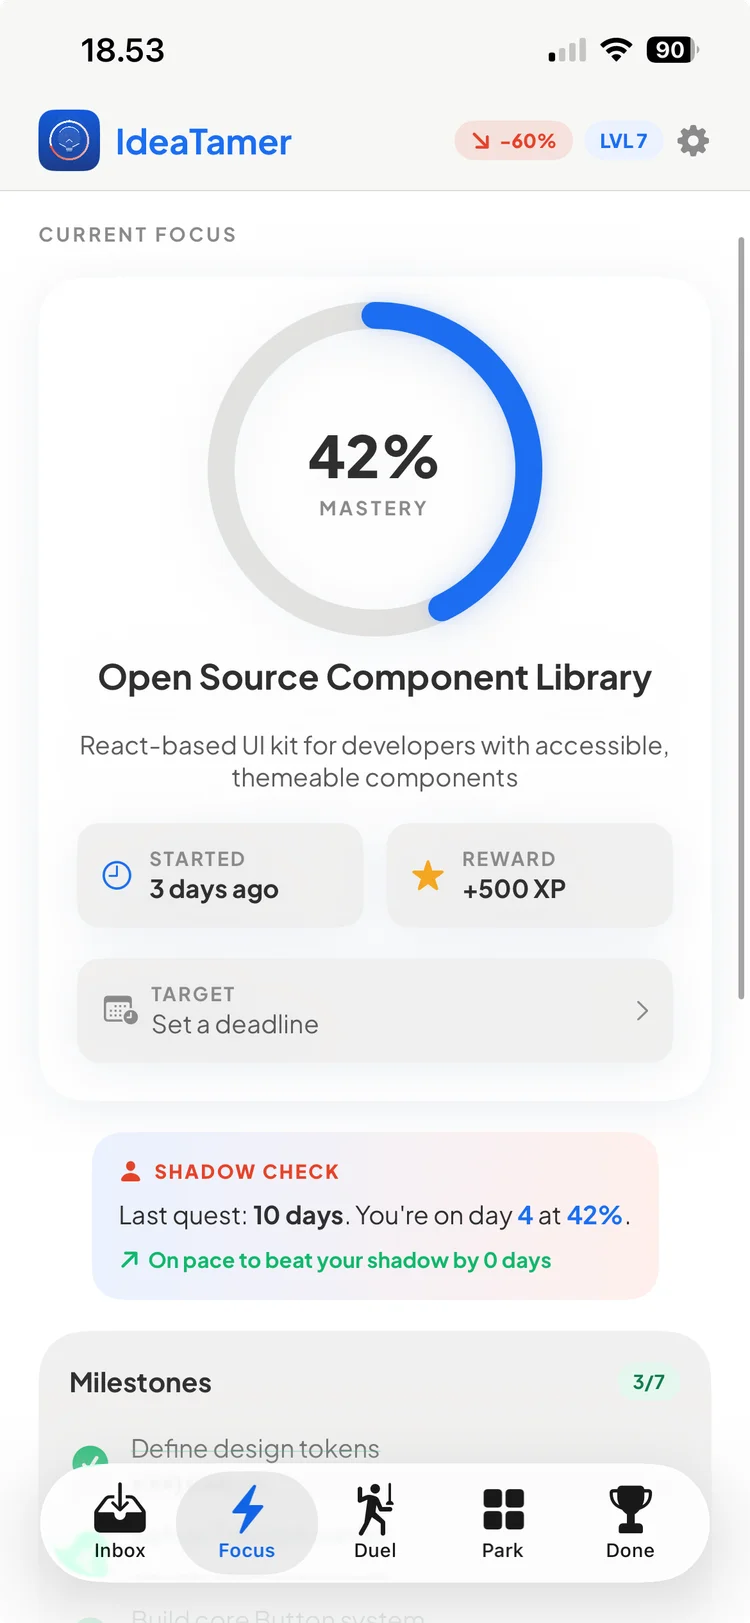Tap the Duel fencing icon
The height and width of the screenshot is (1623, 750).
point(375,1509)
